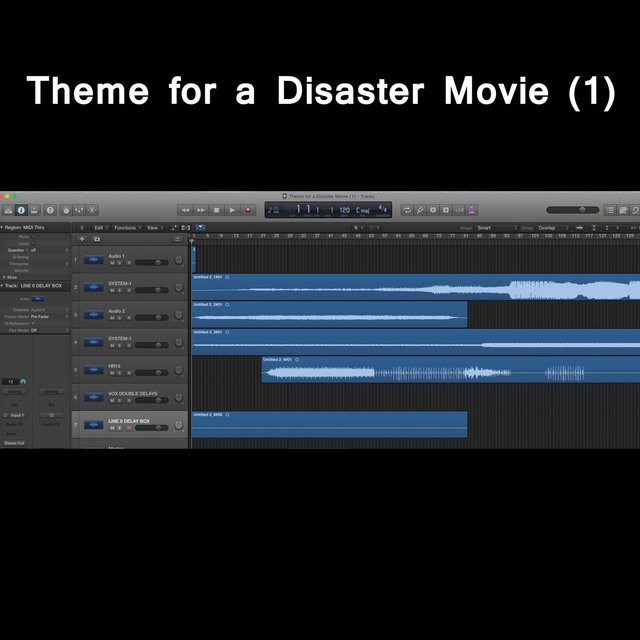Mute the HR16 track
The width and height of the screenshot is (640, 640).
112,373
